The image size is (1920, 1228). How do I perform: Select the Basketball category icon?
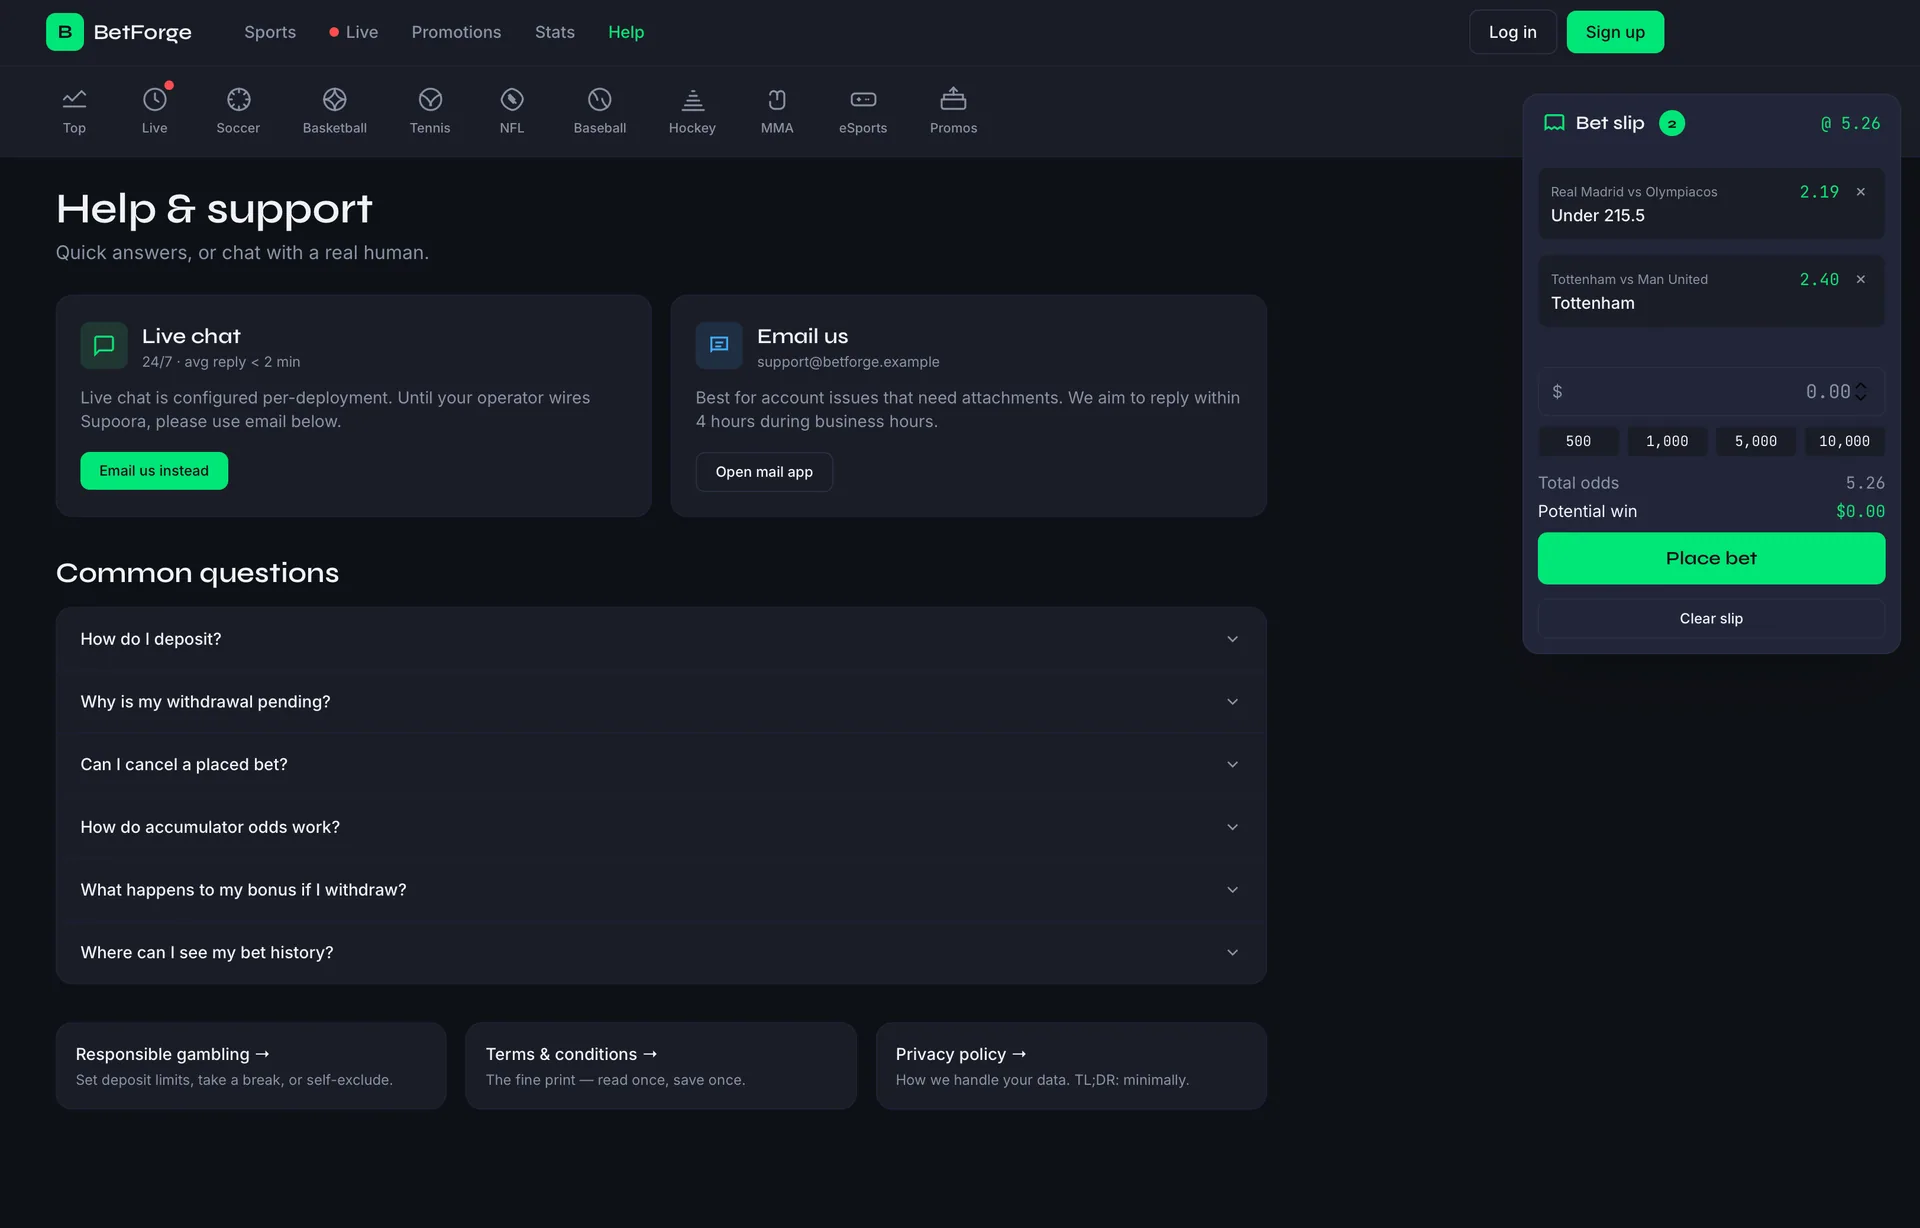[334, 99]
